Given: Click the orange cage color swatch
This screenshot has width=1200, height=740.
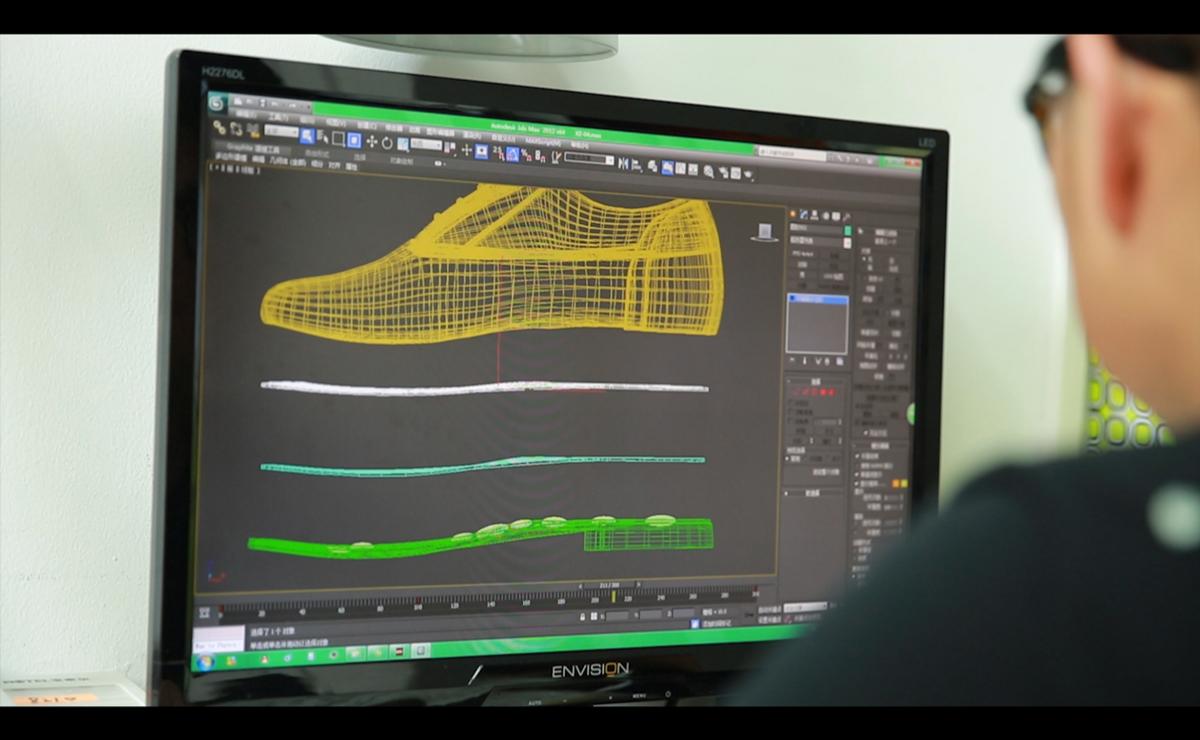Looking at the screenshot, I should point(895,484).
